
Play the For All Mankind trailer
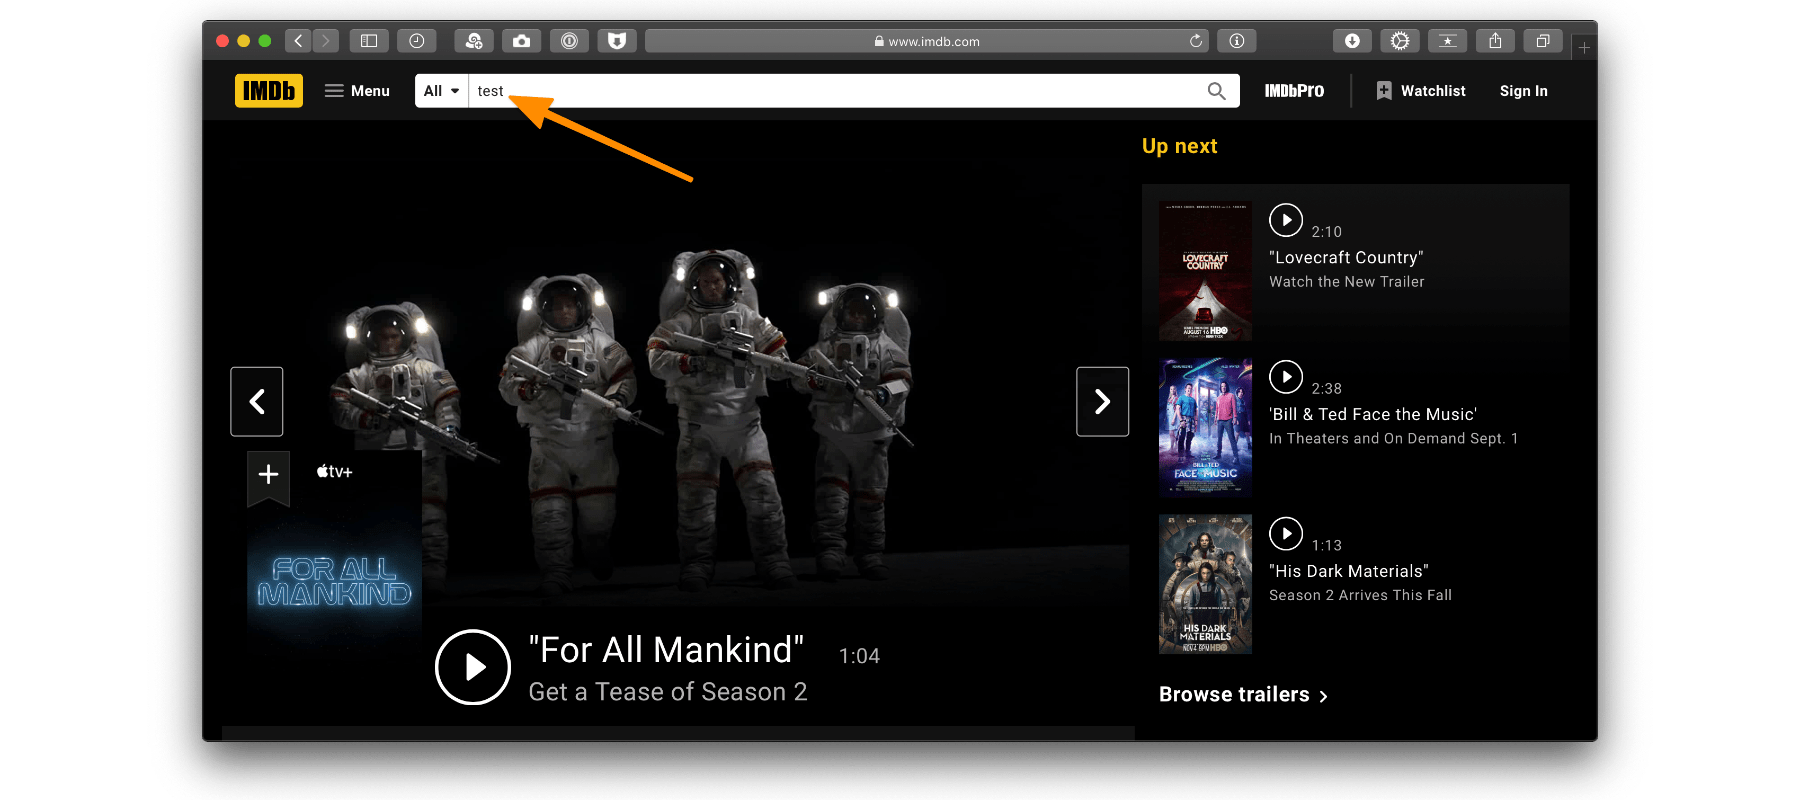[473, 667]
